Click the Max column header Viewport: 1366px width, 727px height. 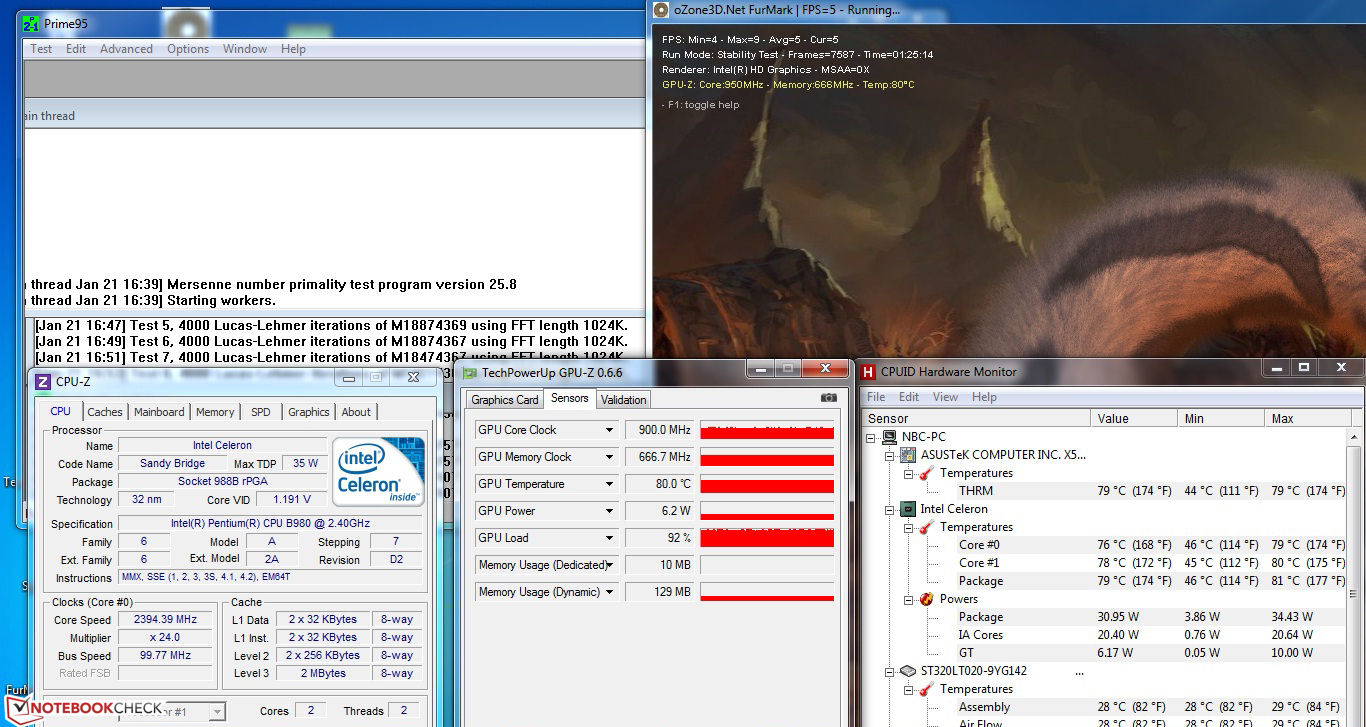[x=1307, y=418]
